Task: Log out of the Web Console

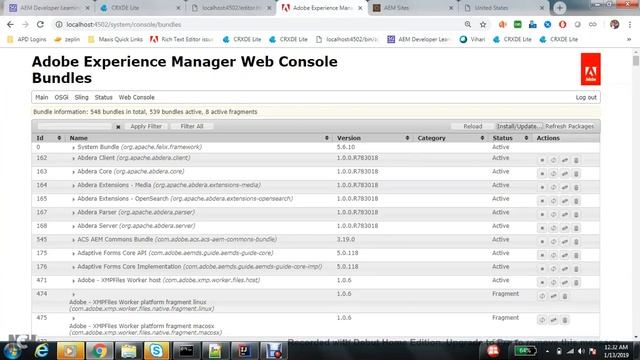Action: point(586,98)
